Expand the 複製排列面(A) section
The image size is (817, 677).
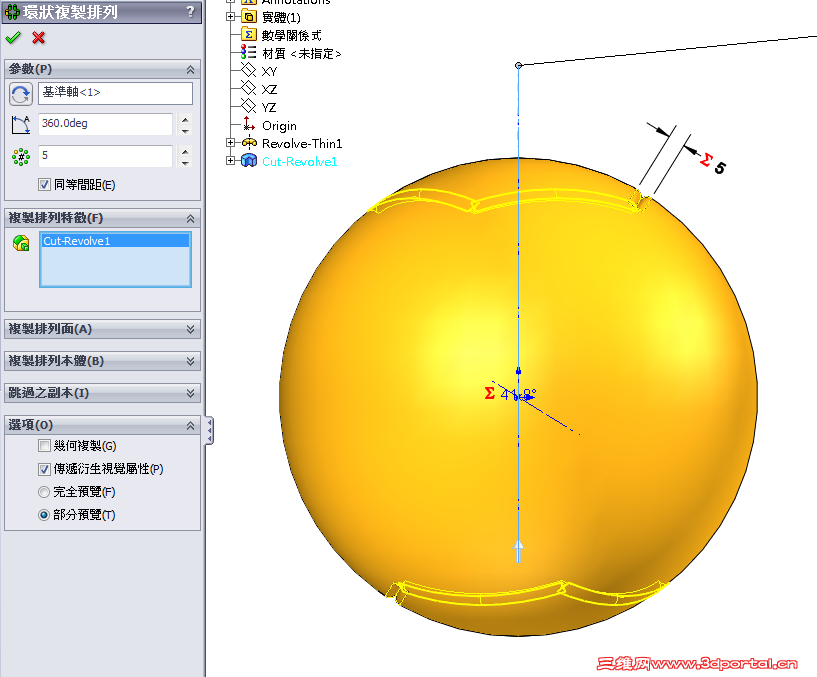(190, 329)
